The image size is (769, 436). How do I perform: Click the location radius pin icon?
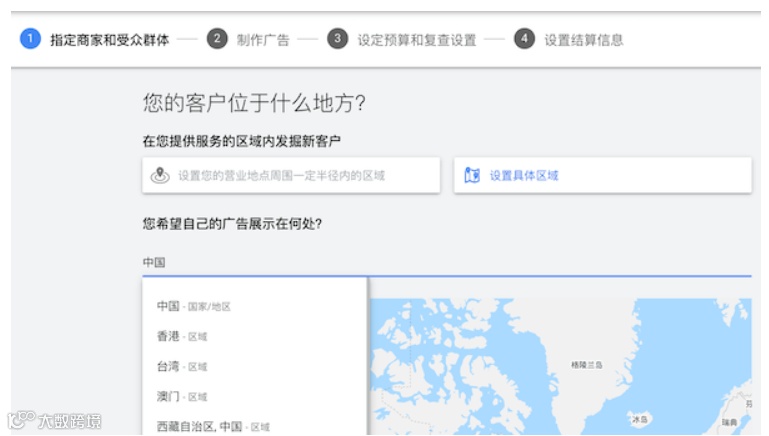160,175
